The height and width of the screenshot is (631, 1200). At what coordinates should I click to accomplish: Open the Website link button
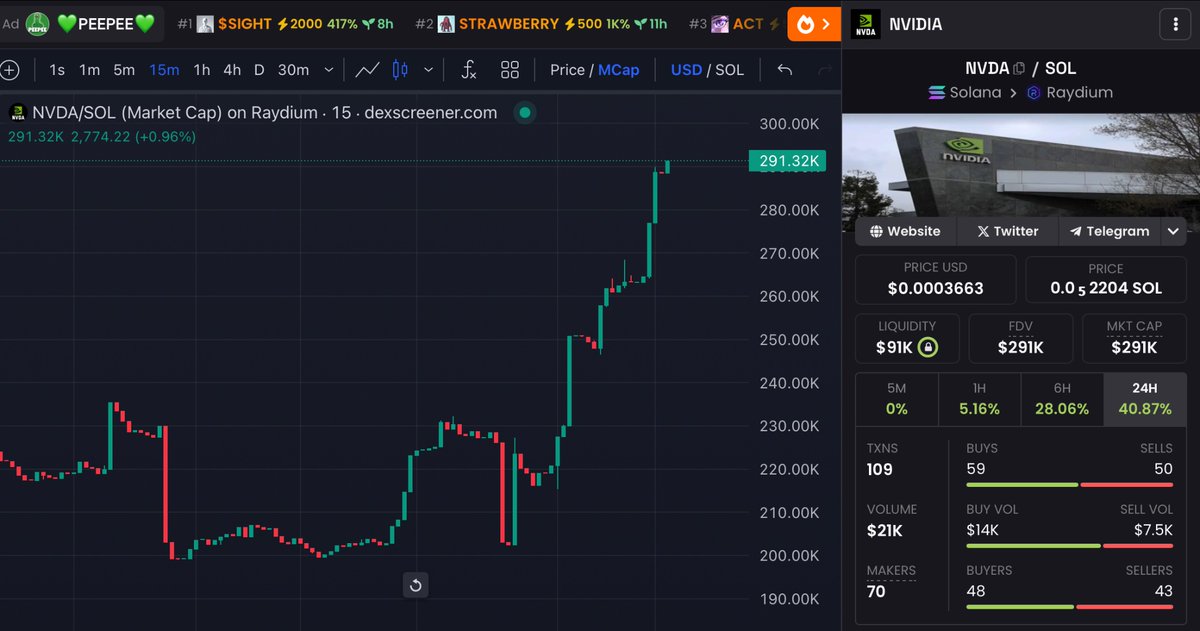tap(905, 231)
